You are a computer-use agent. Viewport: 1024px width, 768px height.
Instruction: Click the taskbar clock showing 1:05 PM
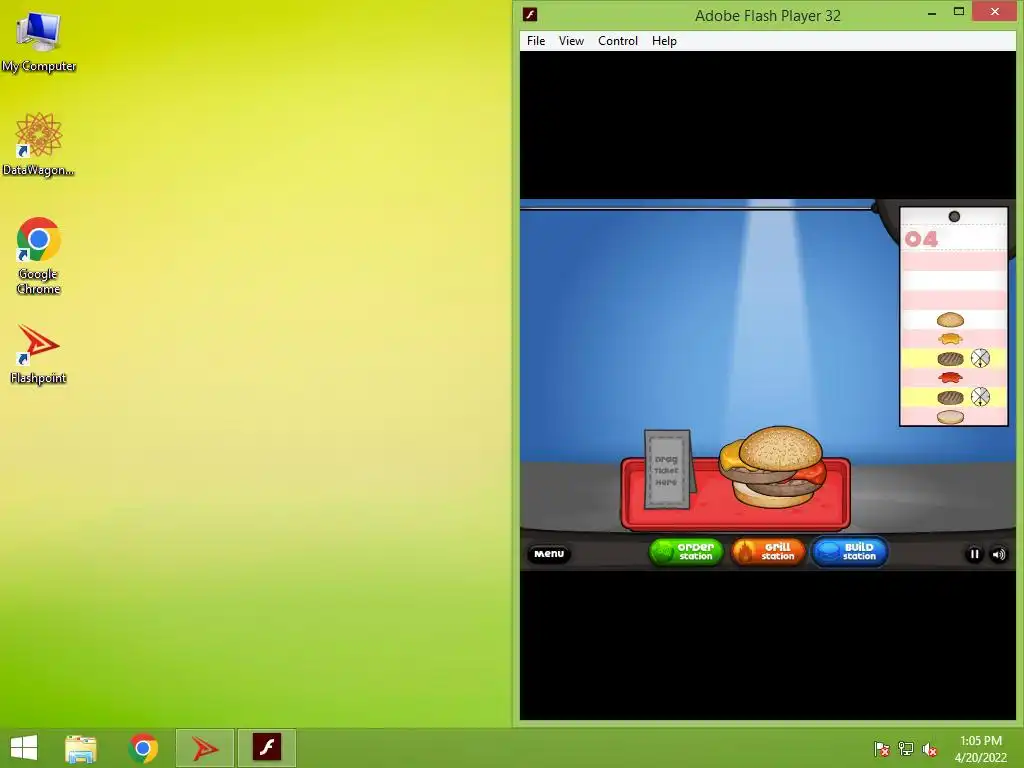click(x=981, y=749)
